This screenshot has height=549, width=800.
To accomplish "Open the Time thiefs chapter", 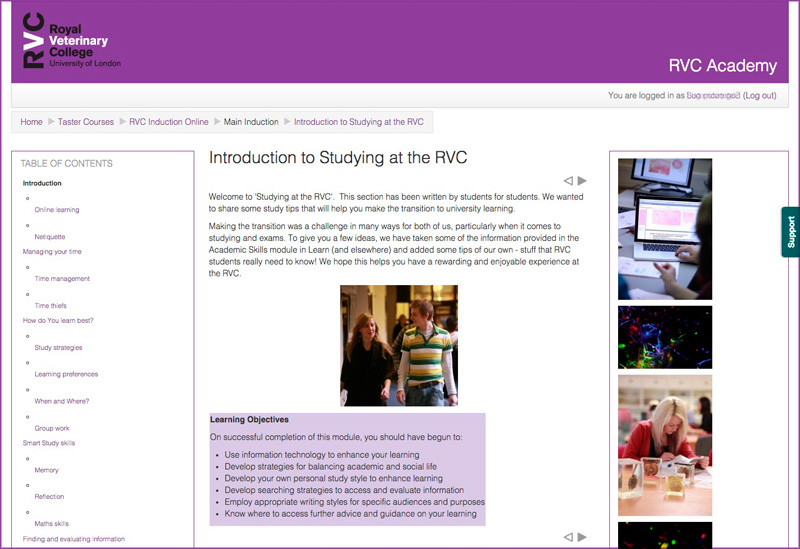I will pos(51,306).
